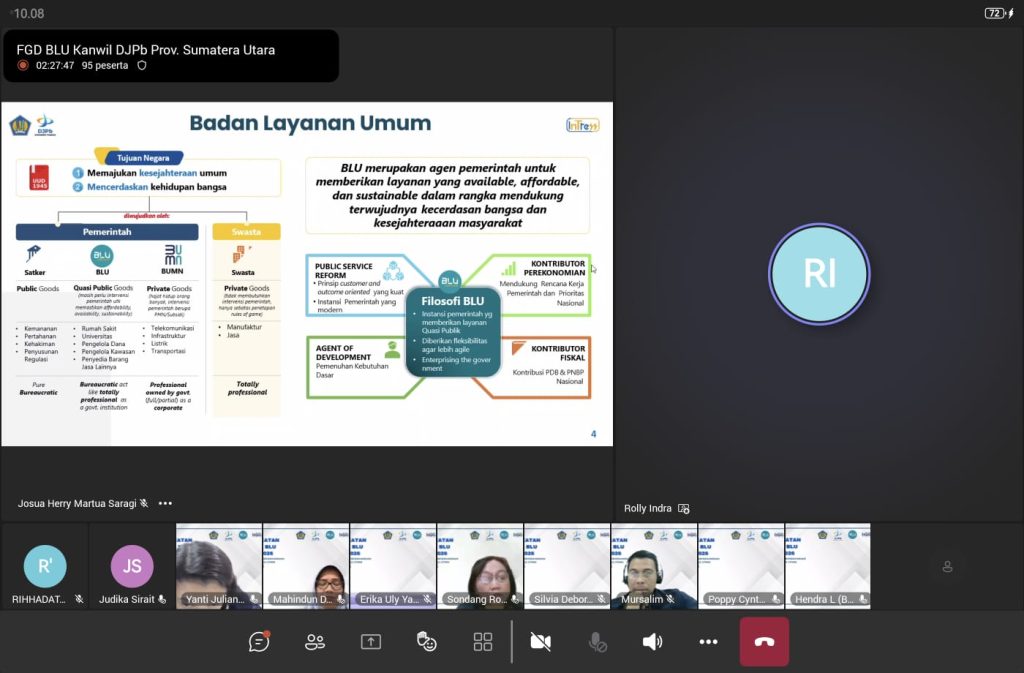The height and width of the screenshot is (673, 1024).
Task: Show the participants list
Action: [x=315, y=642]
